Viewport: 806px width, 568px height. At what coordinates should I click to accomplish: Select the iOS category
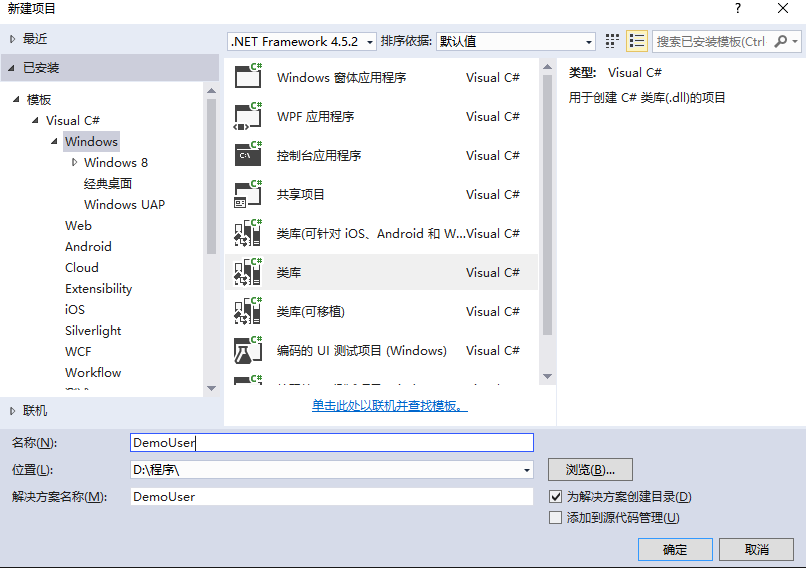pos(75,310)
